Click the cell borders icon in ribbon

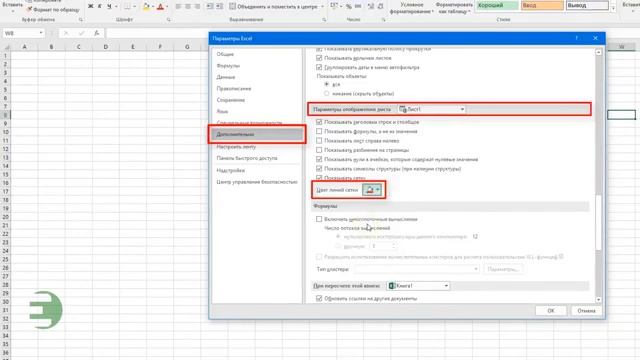click(x=127, y=7)
